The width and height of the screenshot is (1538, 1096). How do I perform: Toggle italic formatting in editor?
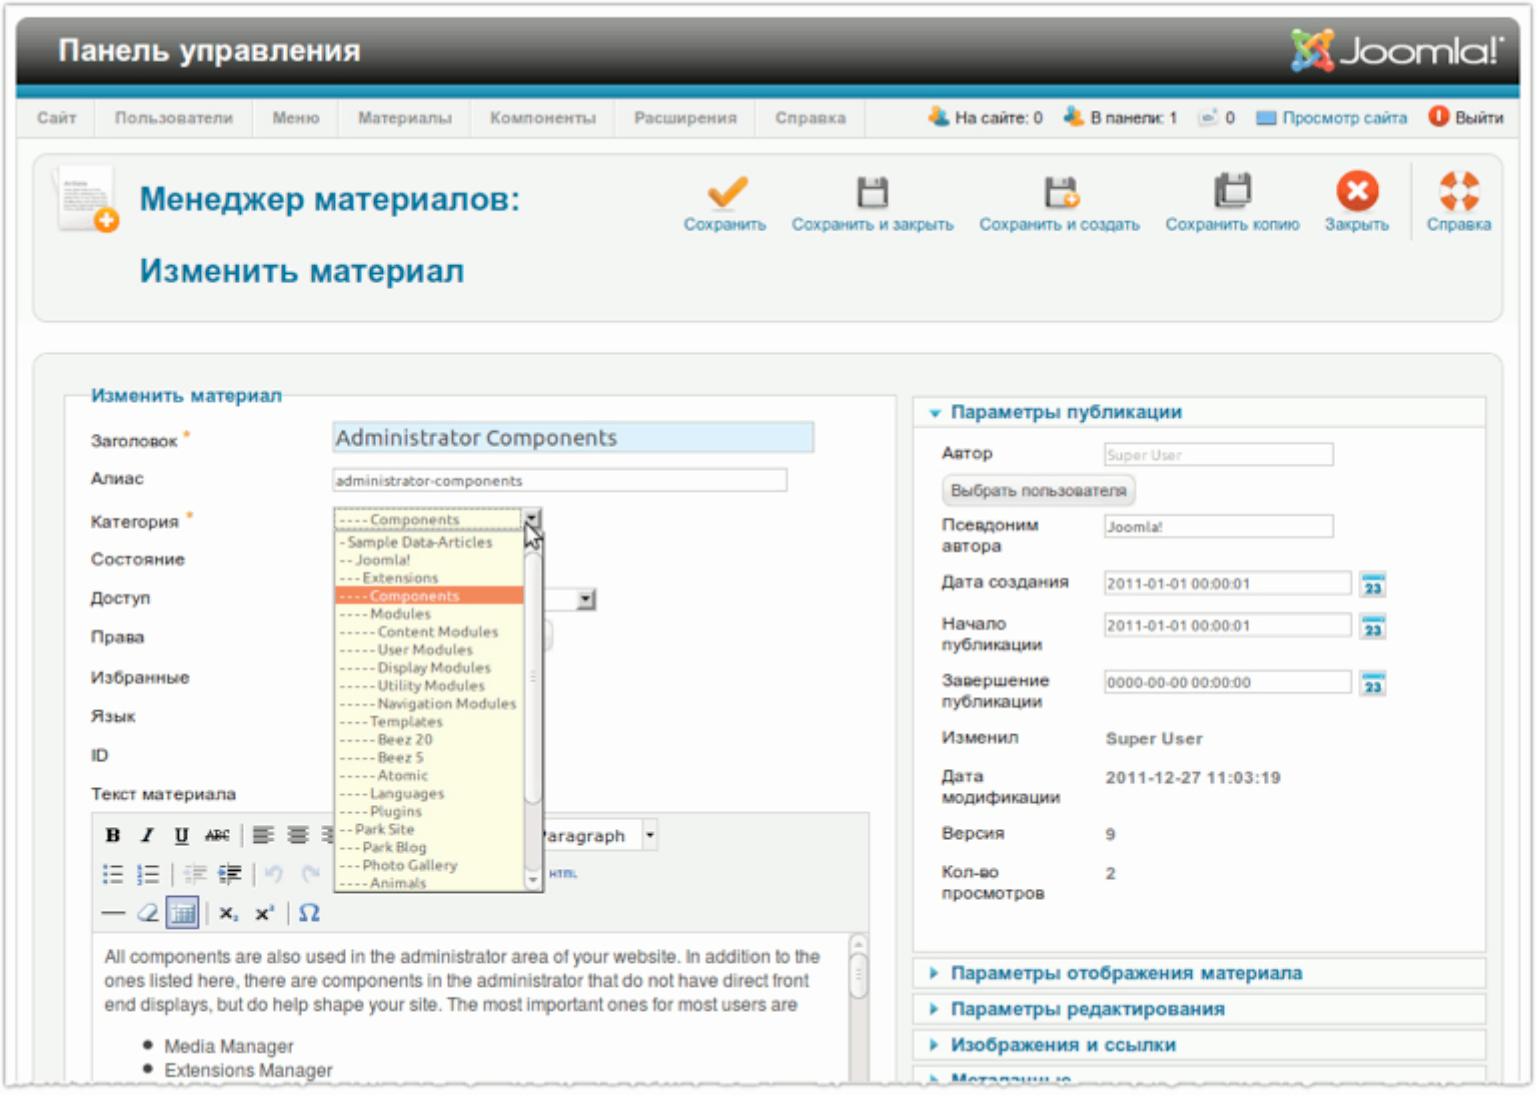click(x=147, y=835)
